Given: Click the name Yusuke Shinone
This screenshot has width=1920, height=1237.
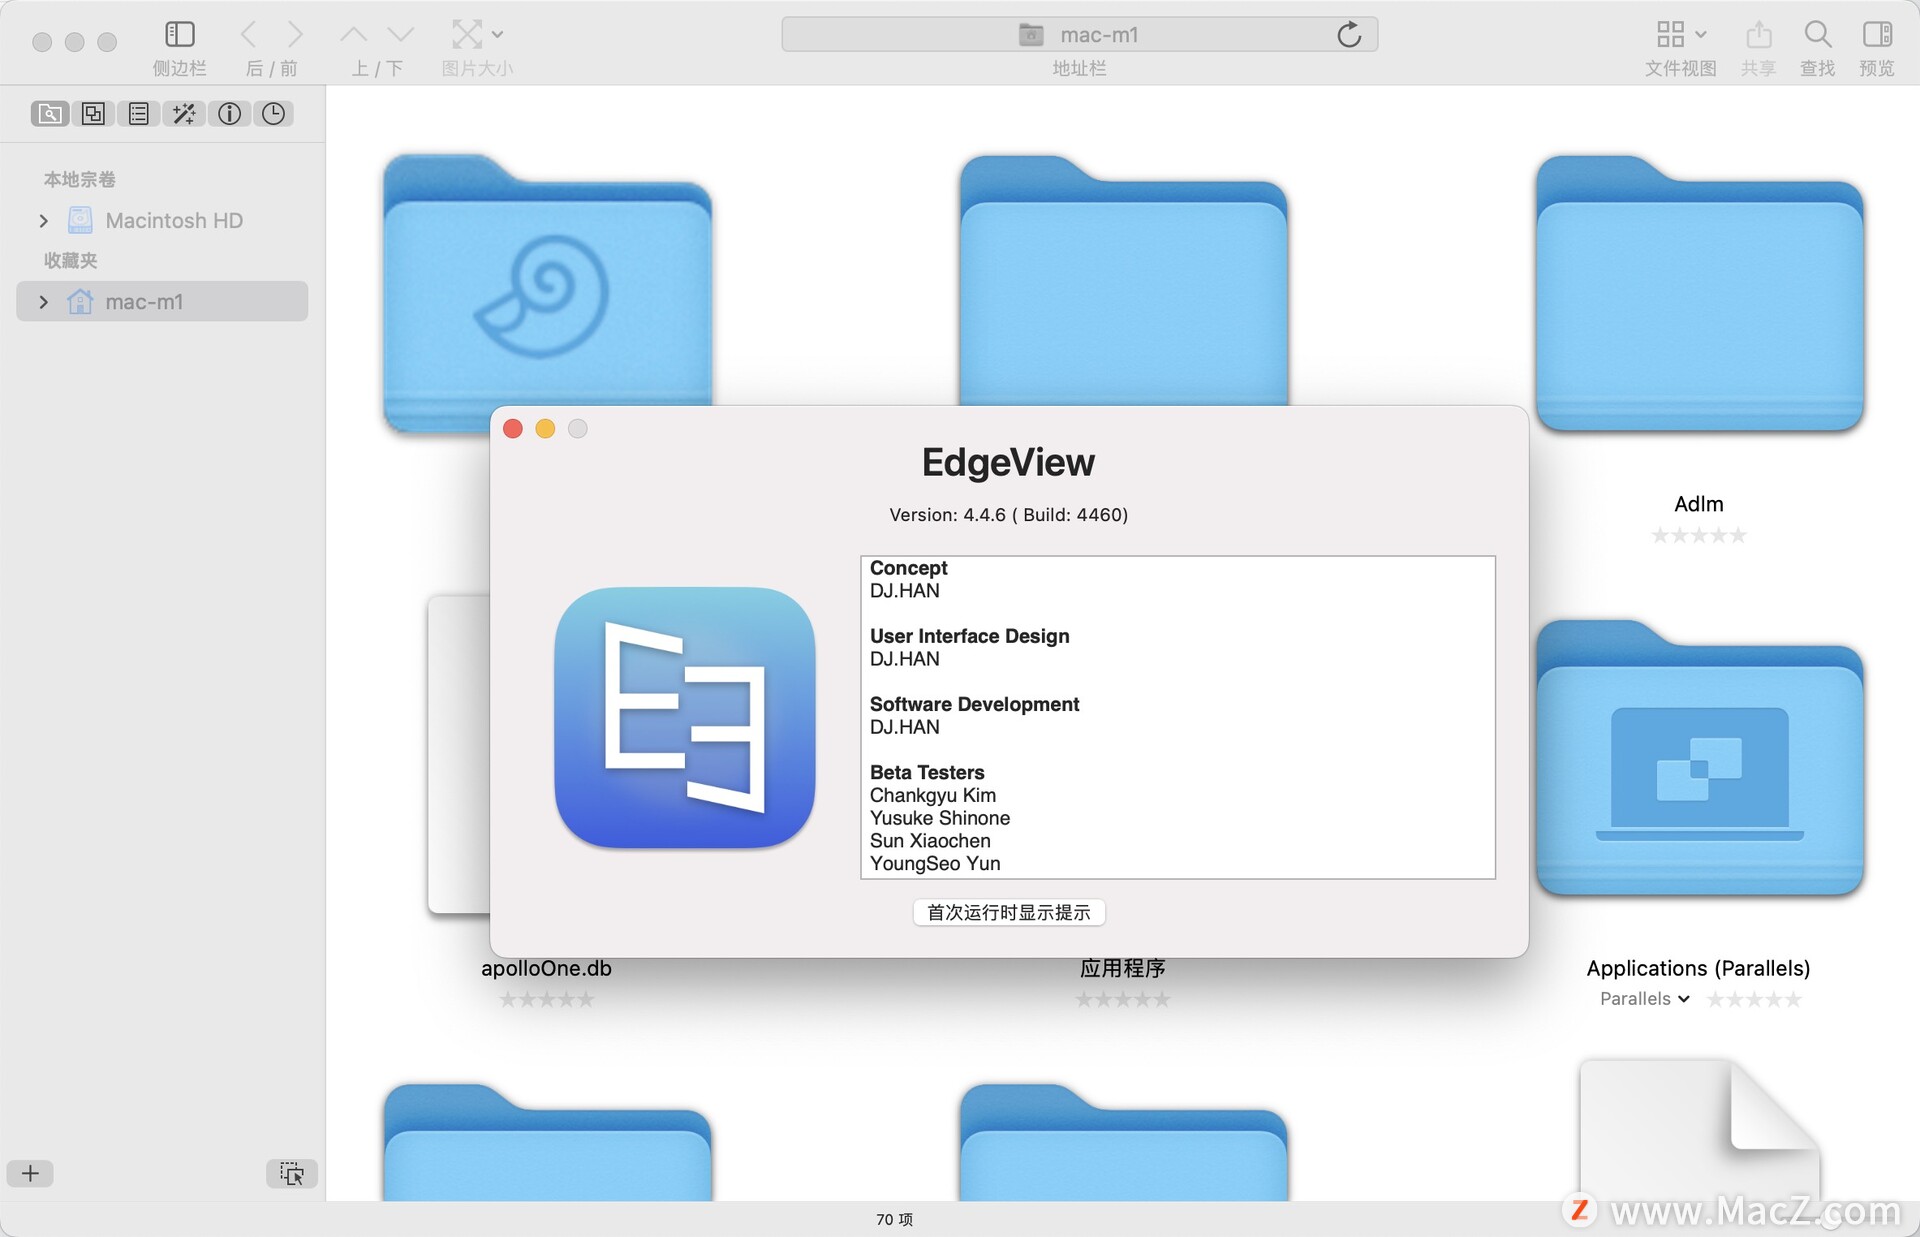Looking at the screenshot, I should click(939, 818).
